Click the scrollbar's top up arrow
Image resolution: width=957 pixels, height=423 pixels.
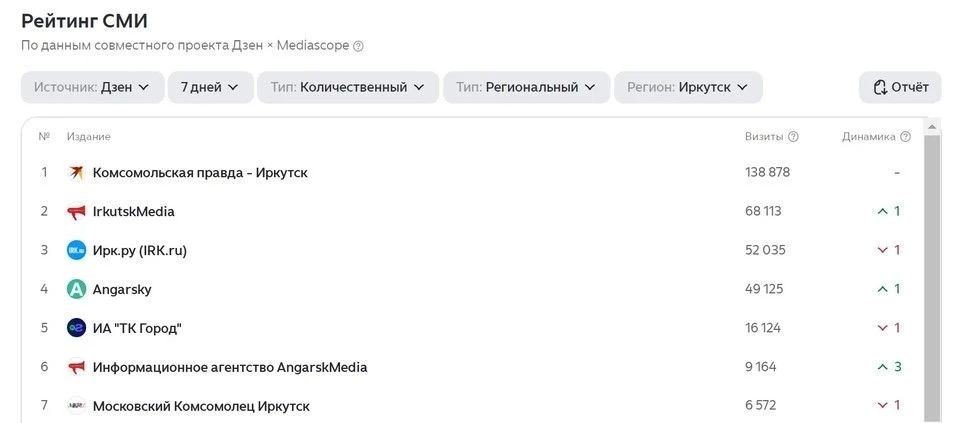(932, 127)
